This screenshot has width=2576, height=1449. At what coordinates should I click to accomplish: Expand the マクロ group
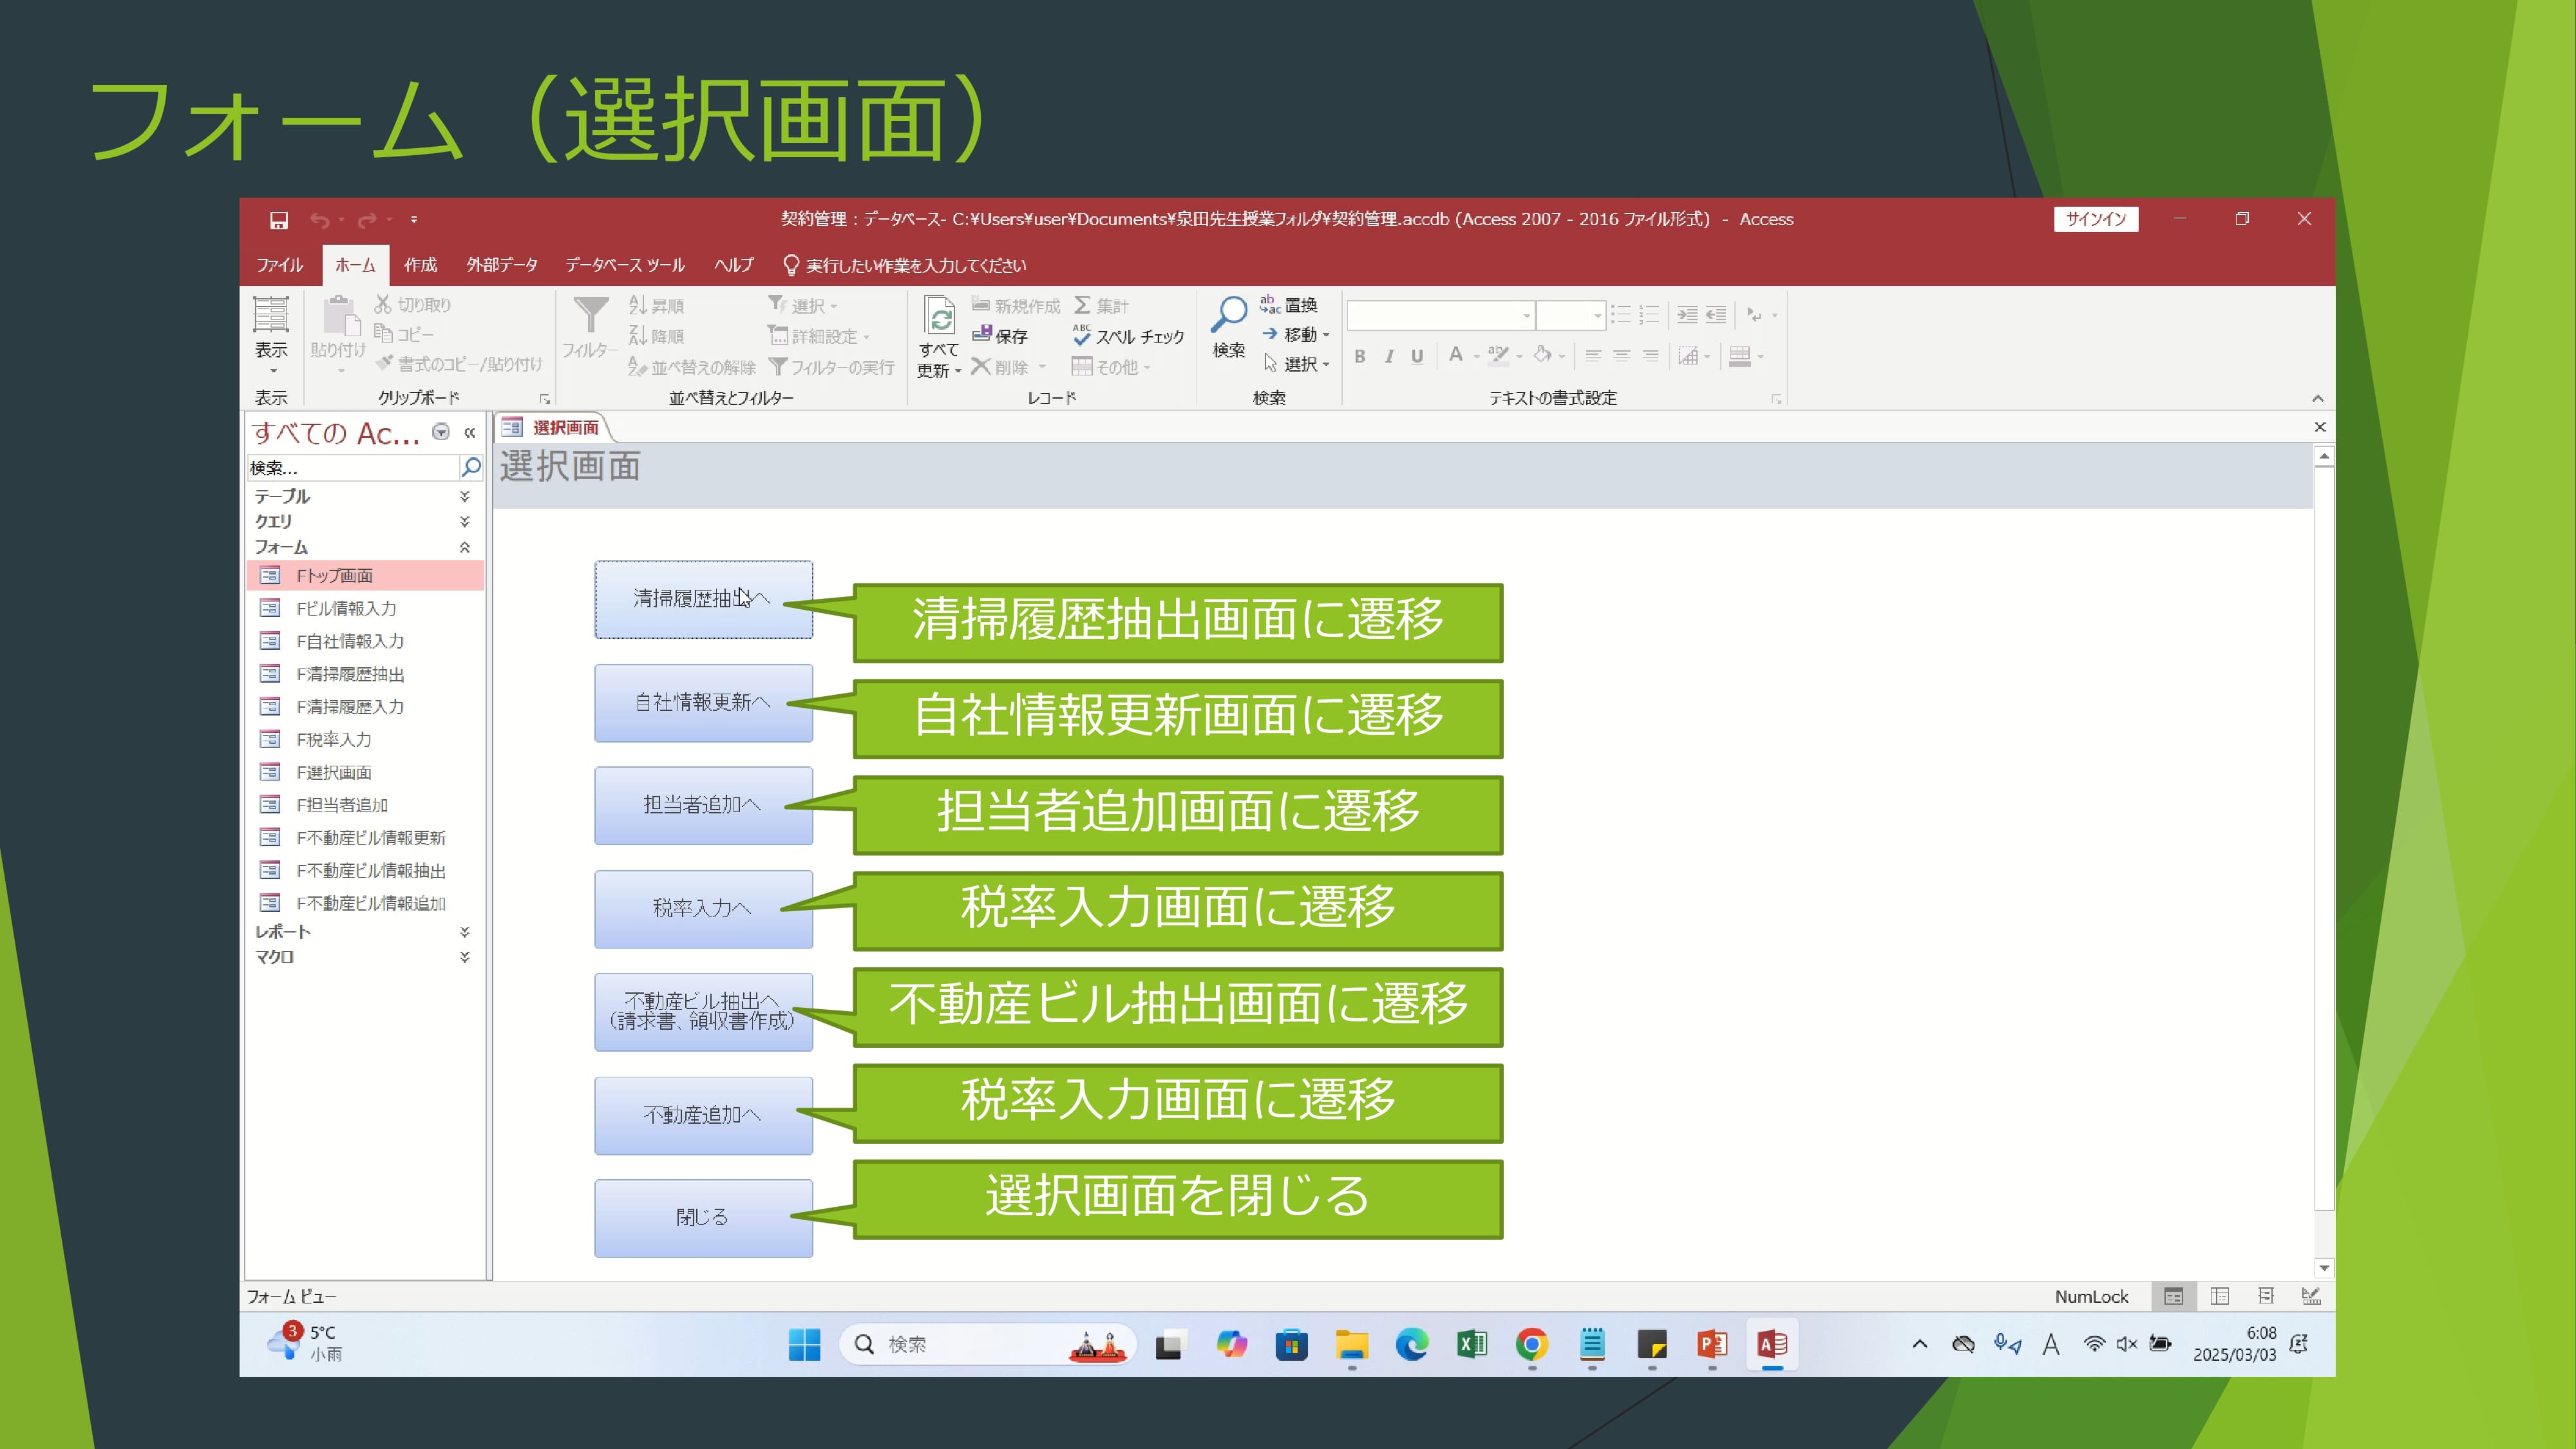click(x=465, y=957)
